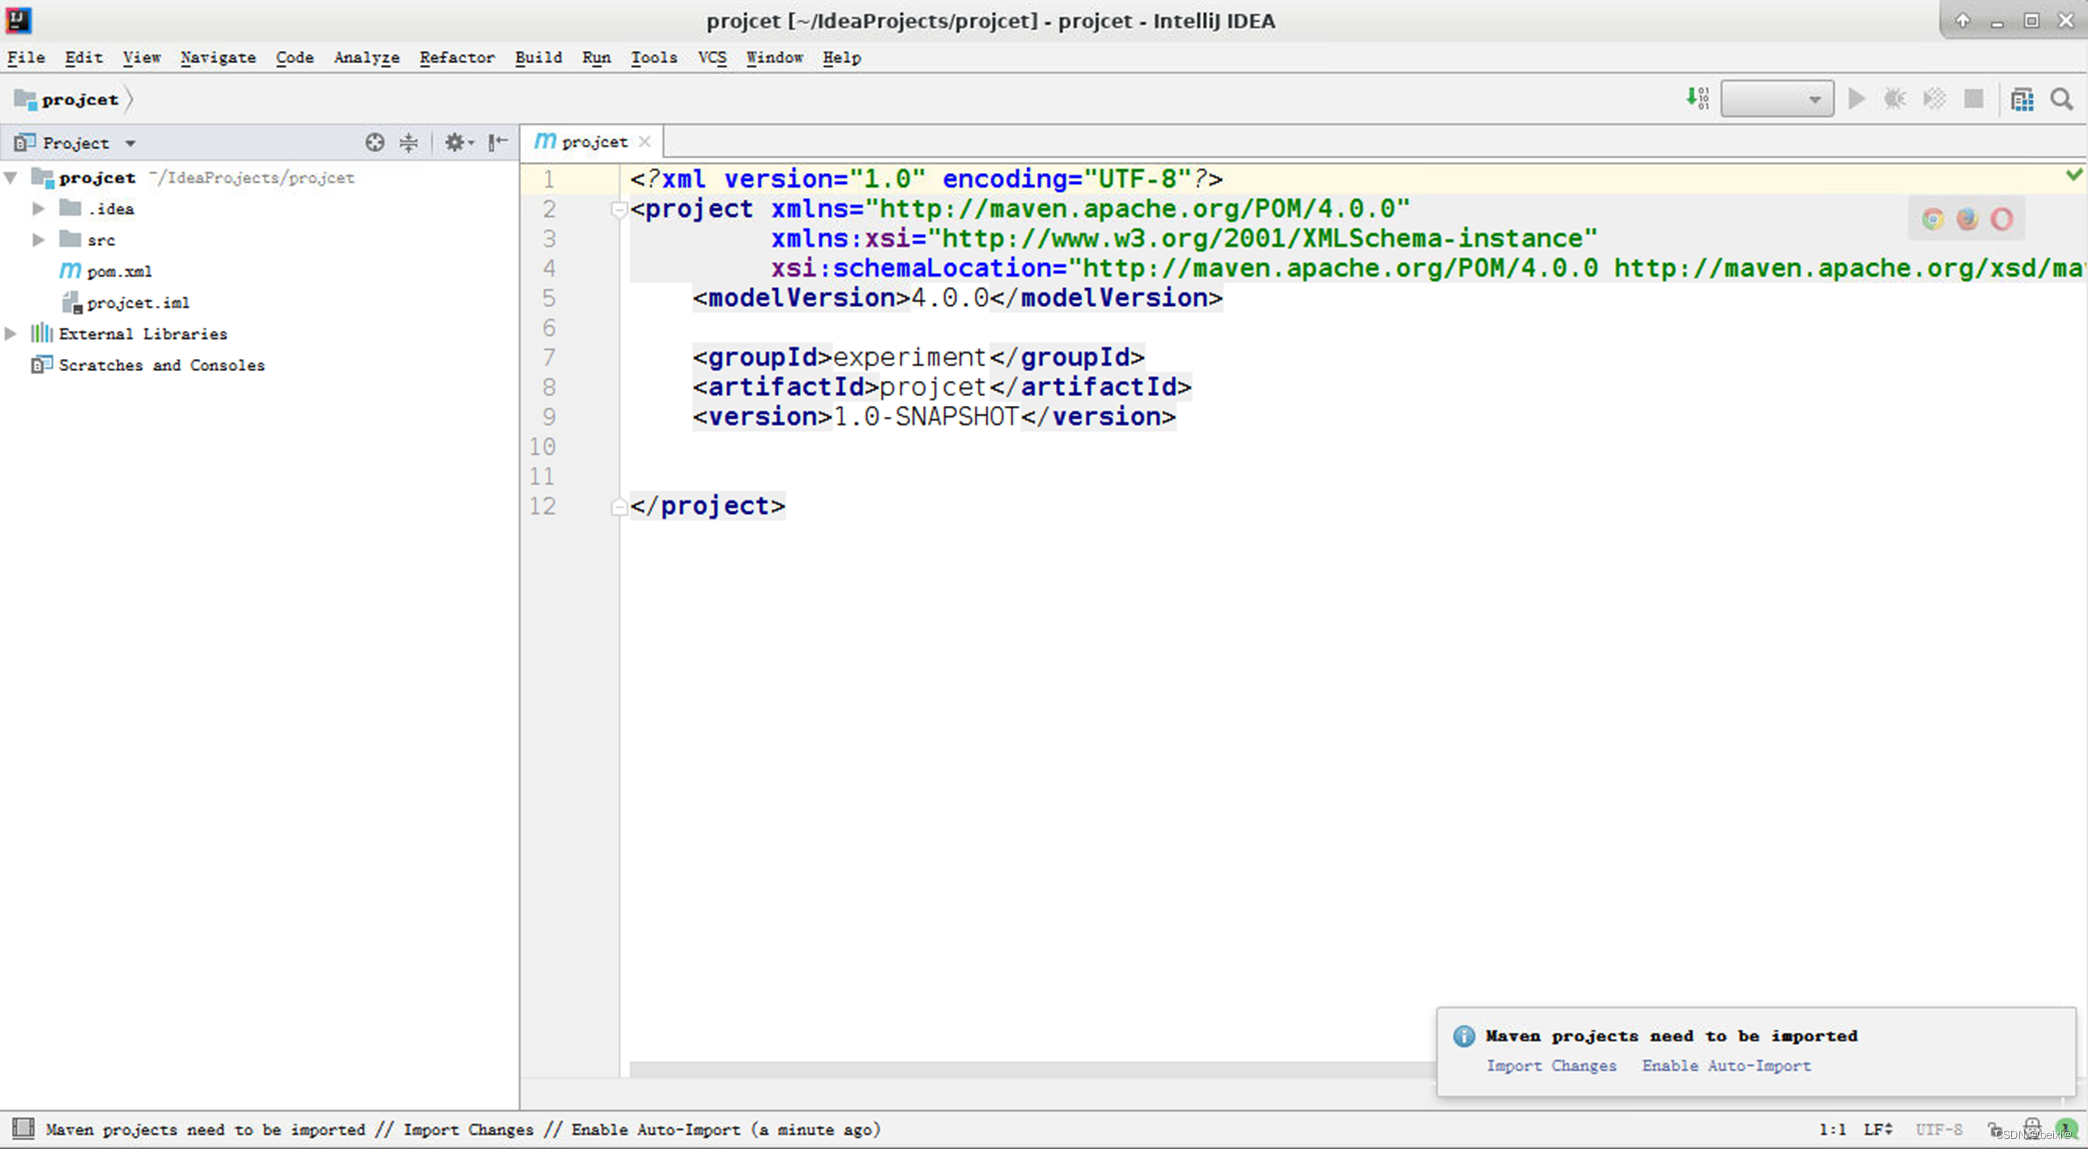Expand the .idea folder
2088x1149 pixels.
pos(38,209)
